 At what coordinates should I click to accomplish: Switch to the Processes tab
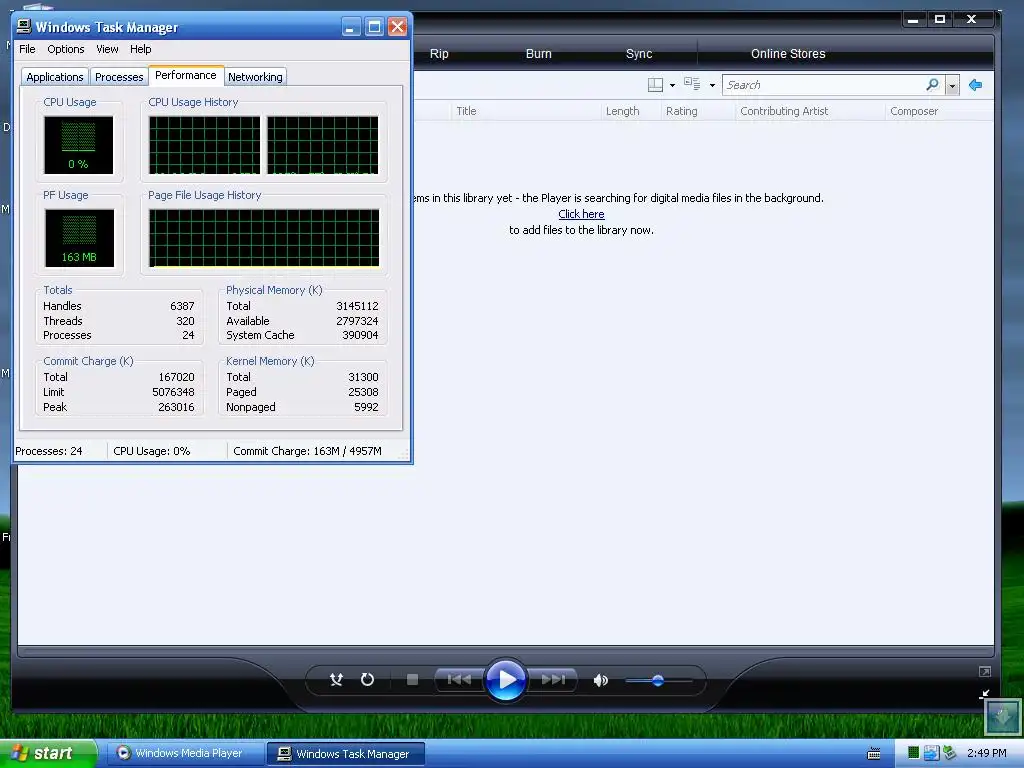pyautogui.click(x=119, y=76)
